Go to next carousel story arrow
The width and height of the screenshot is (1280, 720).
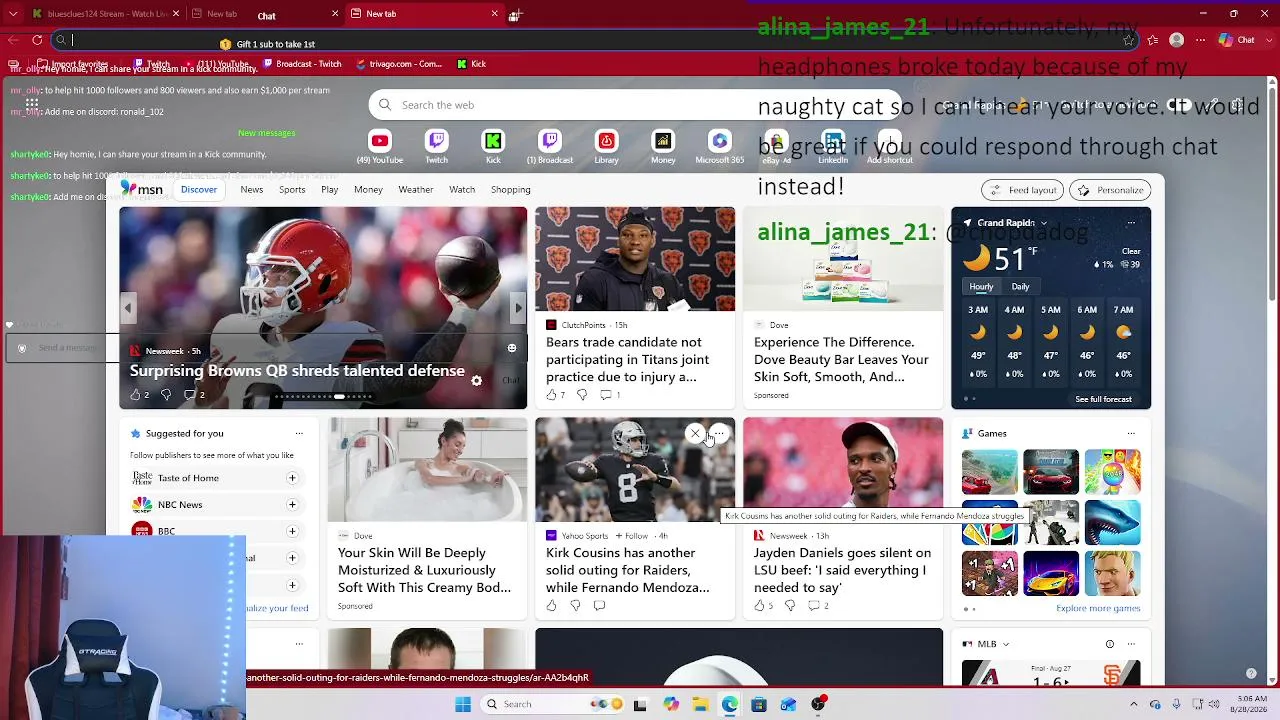coord(518,308)
